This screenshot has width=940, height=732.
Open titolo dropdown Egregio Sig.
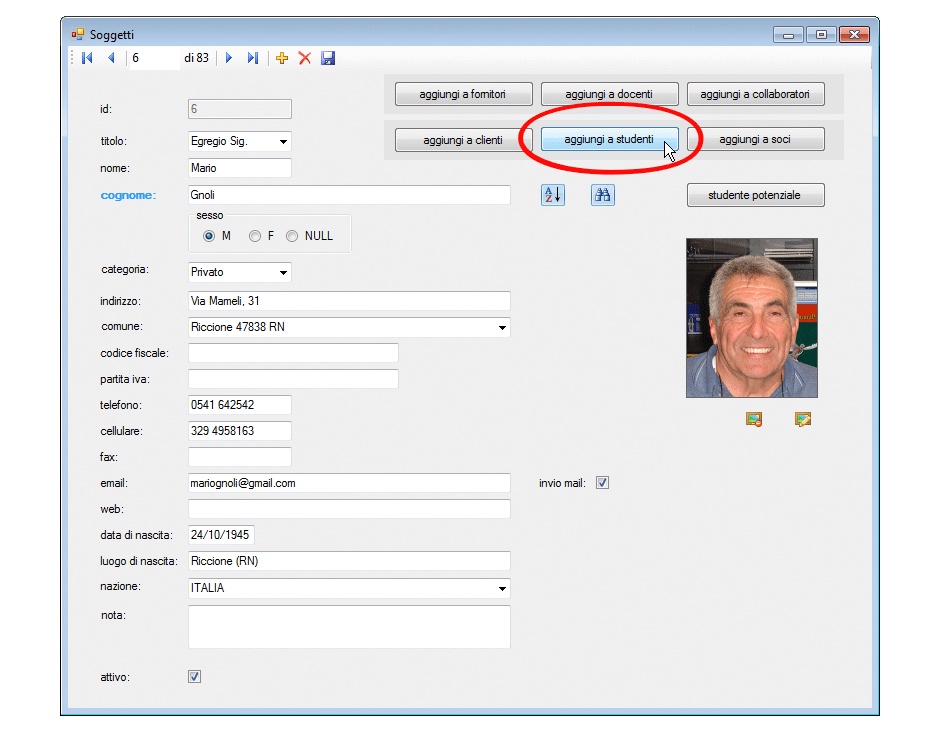coord(240,141)
